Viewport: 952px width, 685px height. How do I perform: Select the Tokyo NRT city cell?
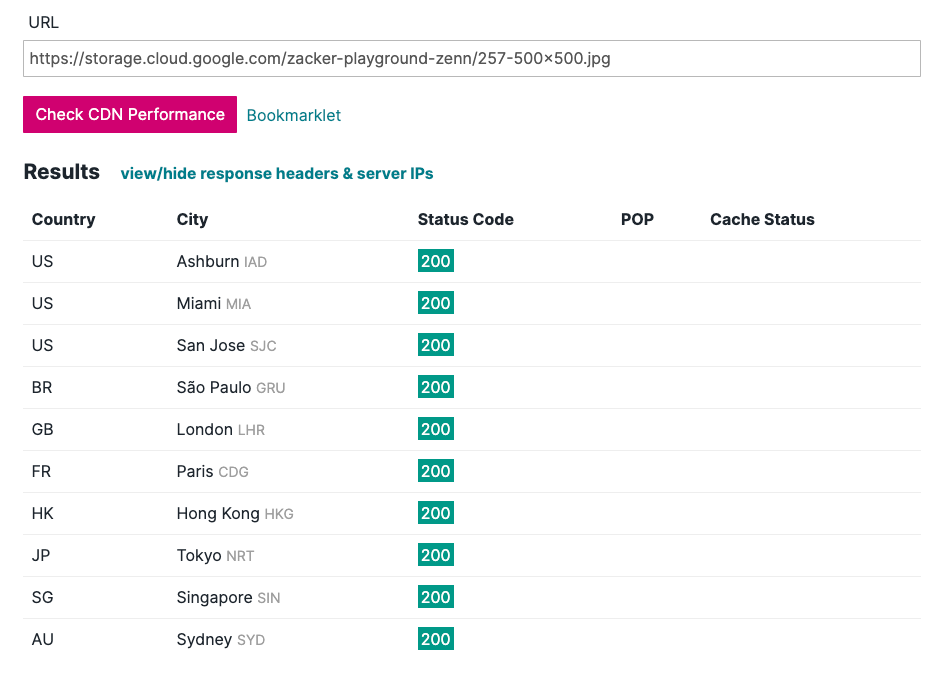216,556
